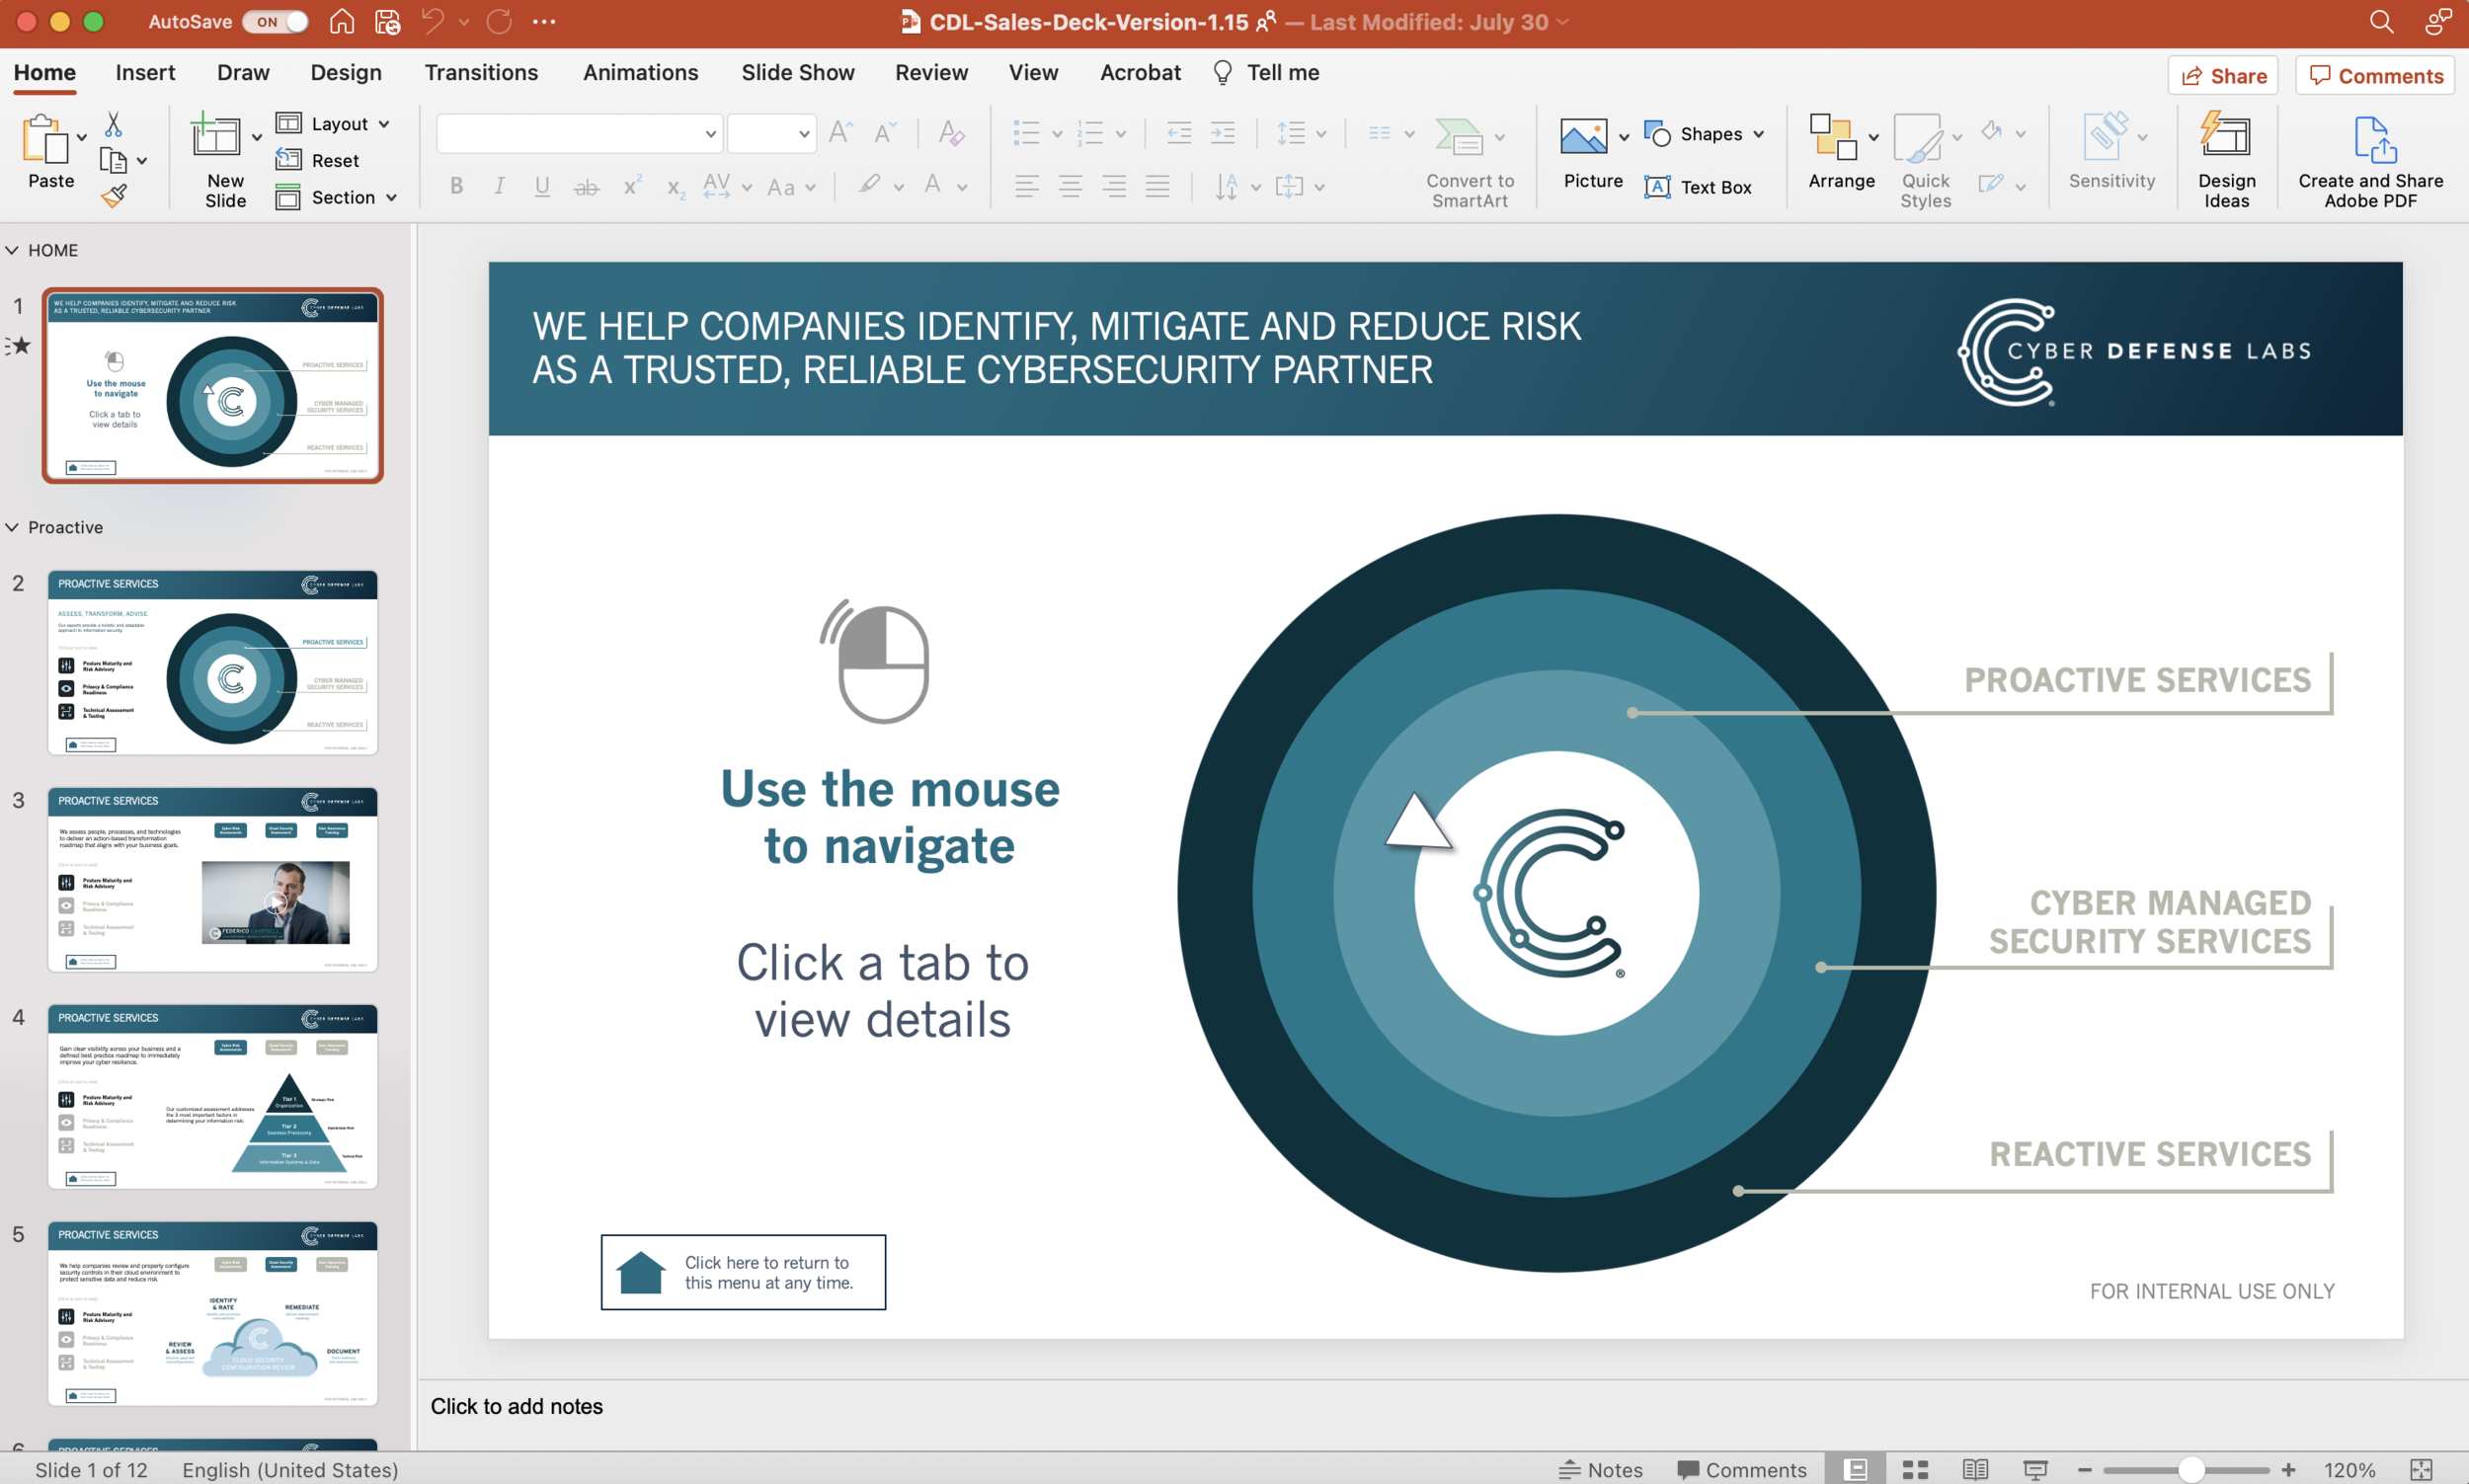Select slide 3 thumbnail

212,879
